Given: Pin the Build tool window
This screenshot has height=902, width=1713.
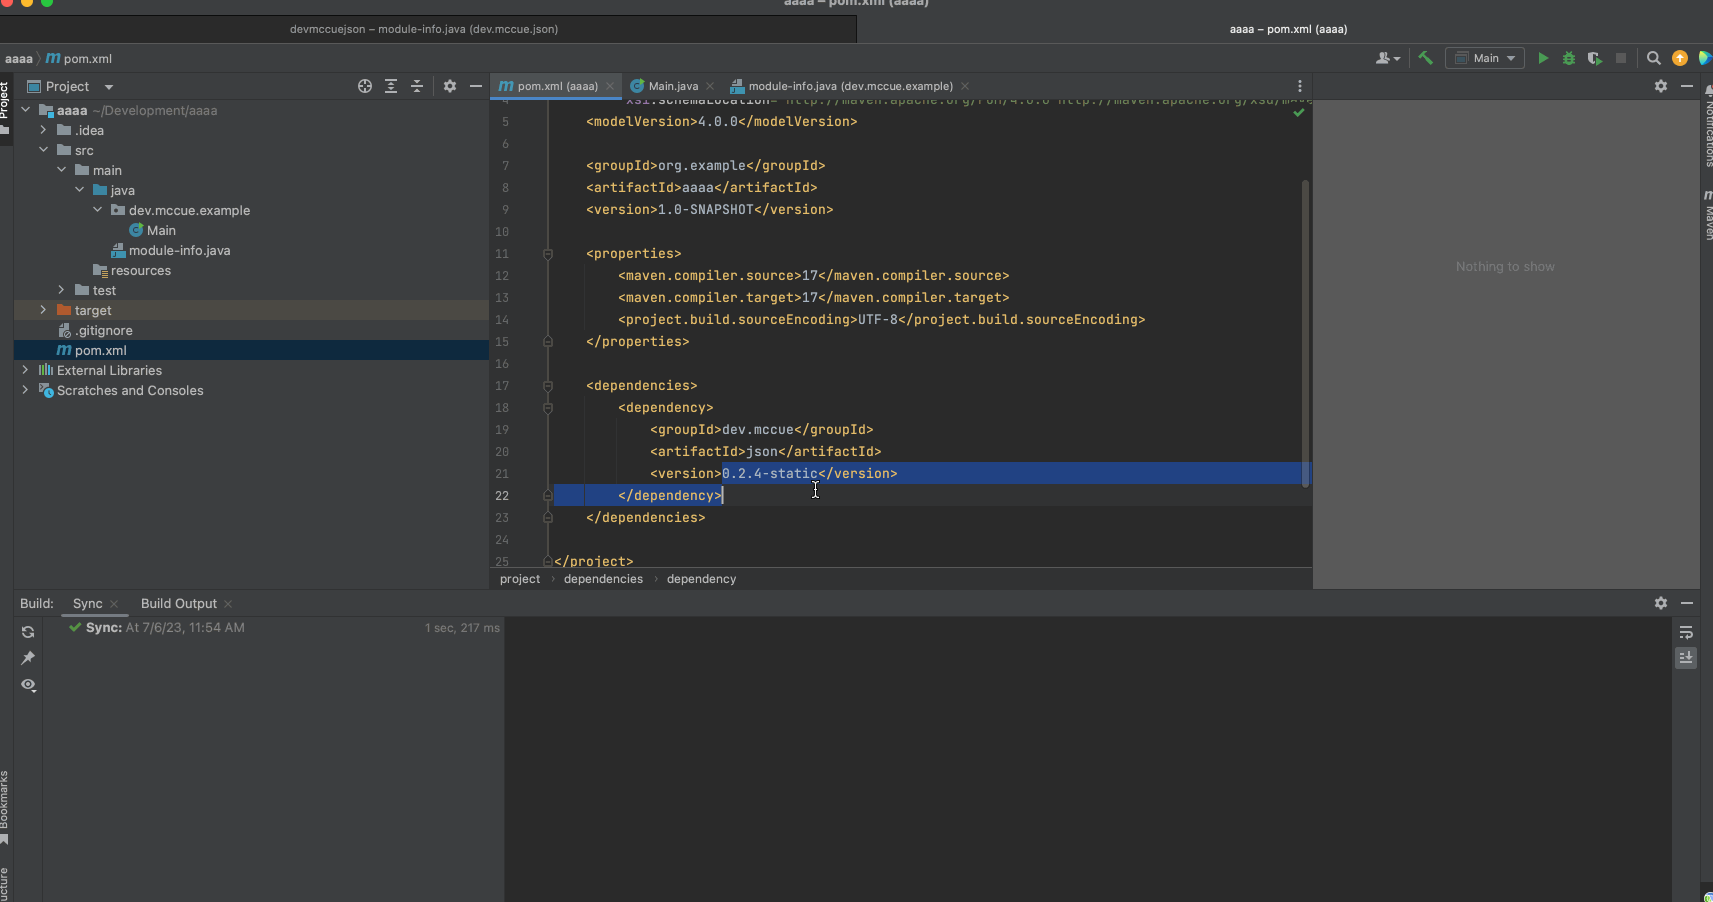Looking at the screenshot, I should [x=28, y=658].
